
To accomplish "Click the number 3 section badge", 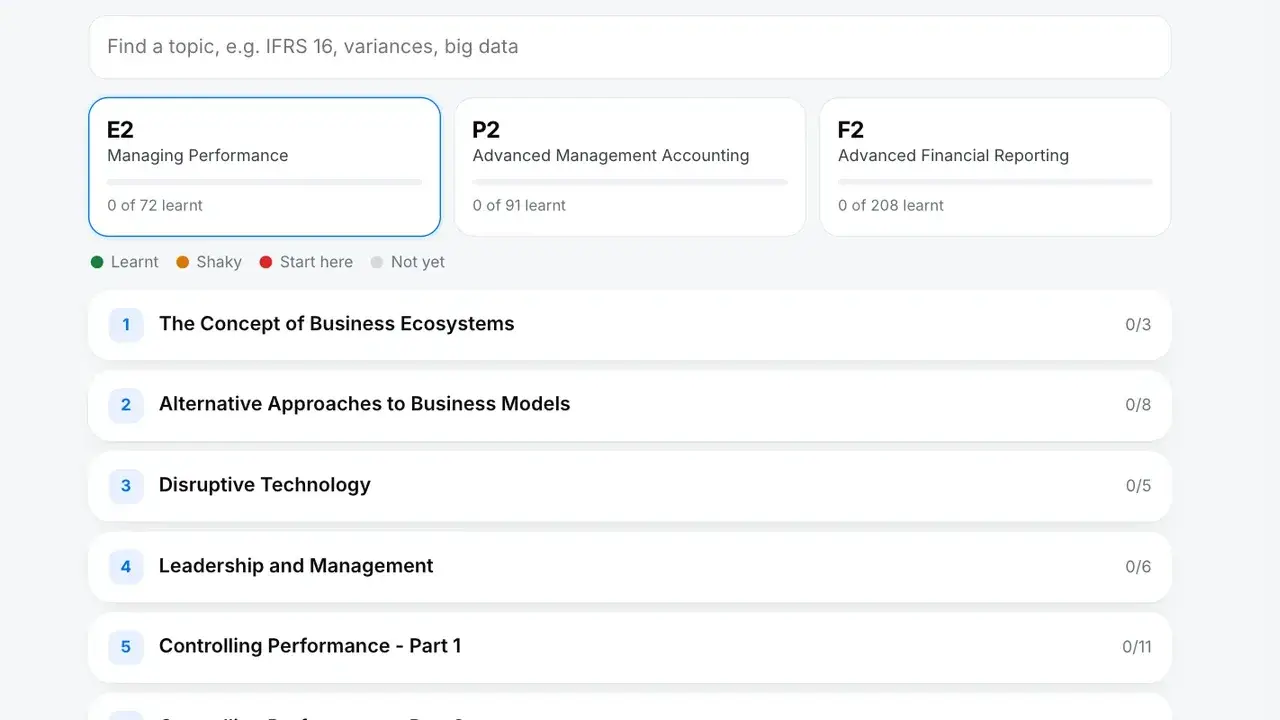I will 126,485.
